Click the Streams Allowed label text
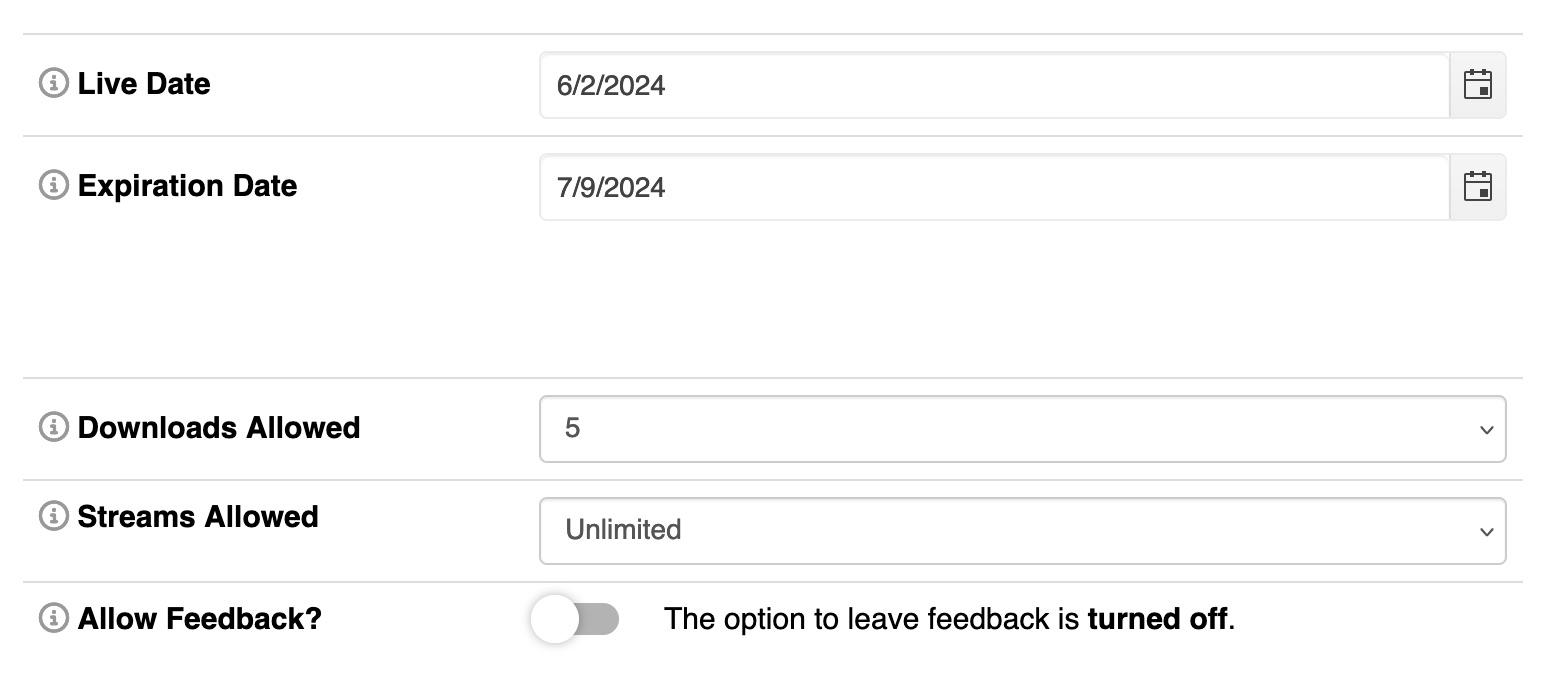1550x688 pixels. 197,517
